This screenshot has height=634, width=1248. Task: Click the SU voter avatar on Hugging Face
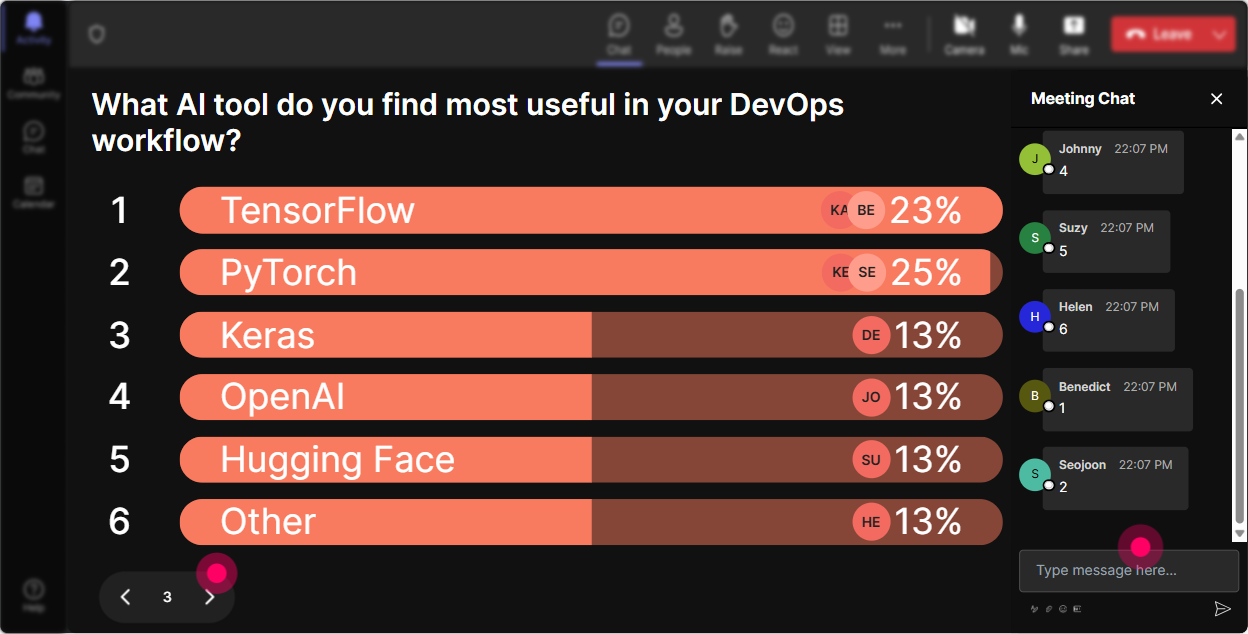click(x=871, y=460)
